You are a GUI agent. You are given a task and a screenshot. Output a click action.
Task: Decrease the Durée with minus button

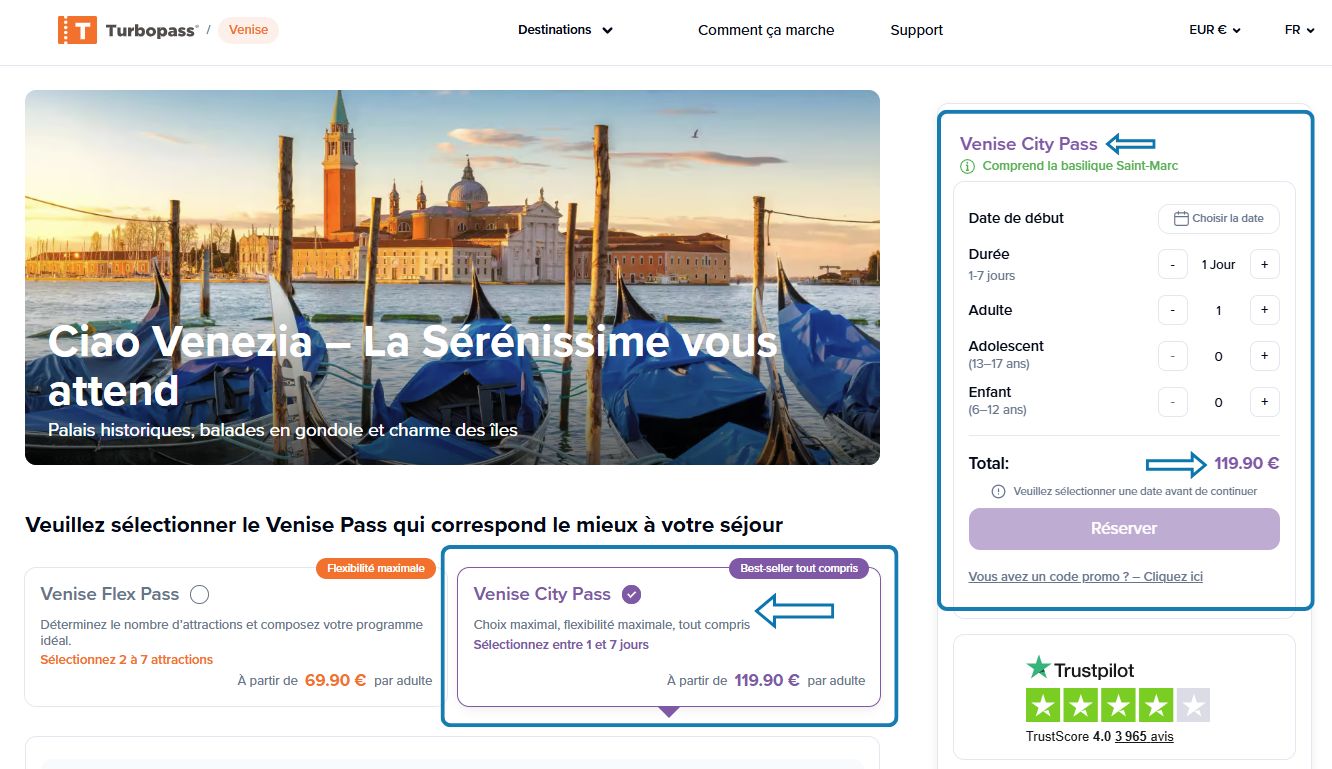pyautogui.click(x=1172, y=264)
